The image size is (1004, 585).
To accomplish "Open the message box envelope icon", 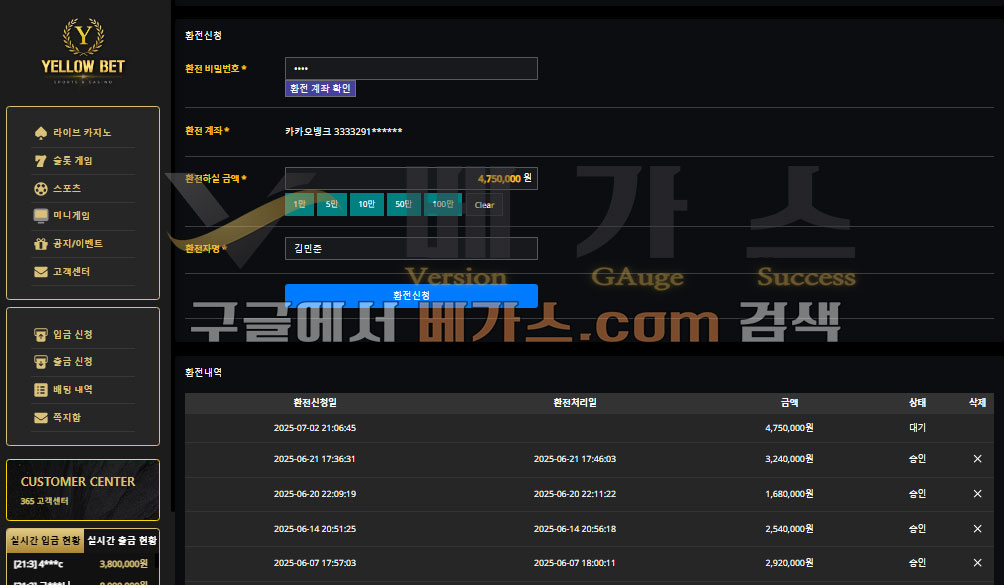I will [x=40, y=418].
